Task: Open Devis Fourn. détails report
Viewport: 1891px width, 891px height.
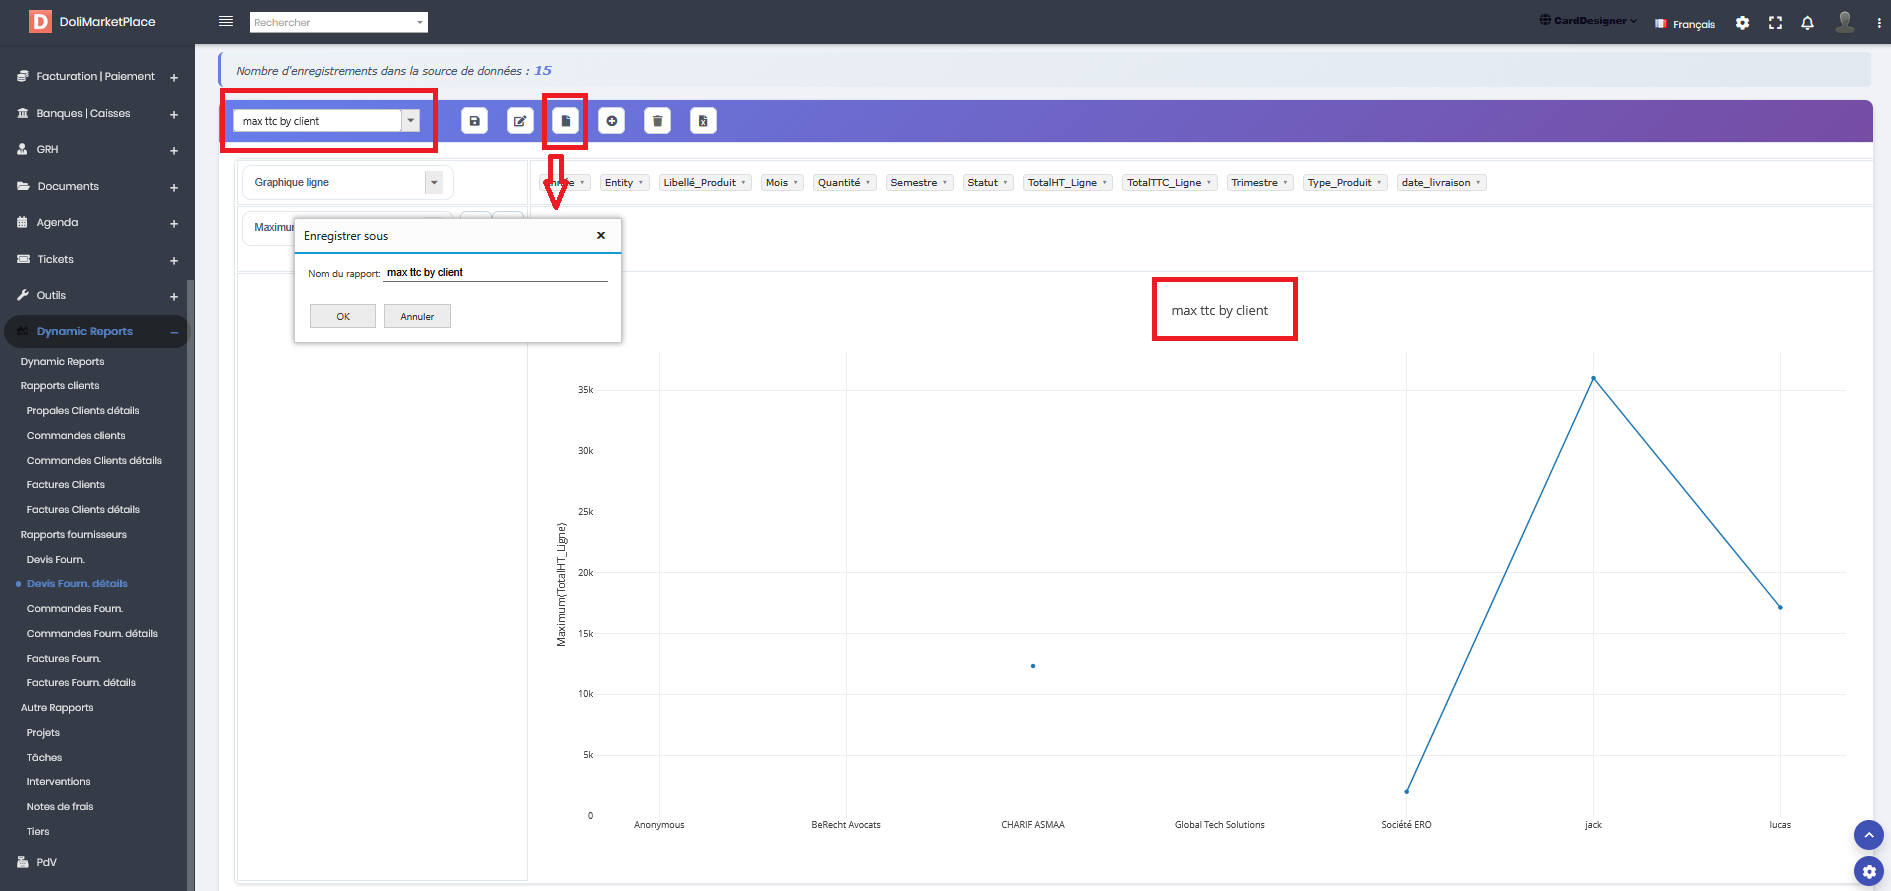Action: click(x=77, y=584)
